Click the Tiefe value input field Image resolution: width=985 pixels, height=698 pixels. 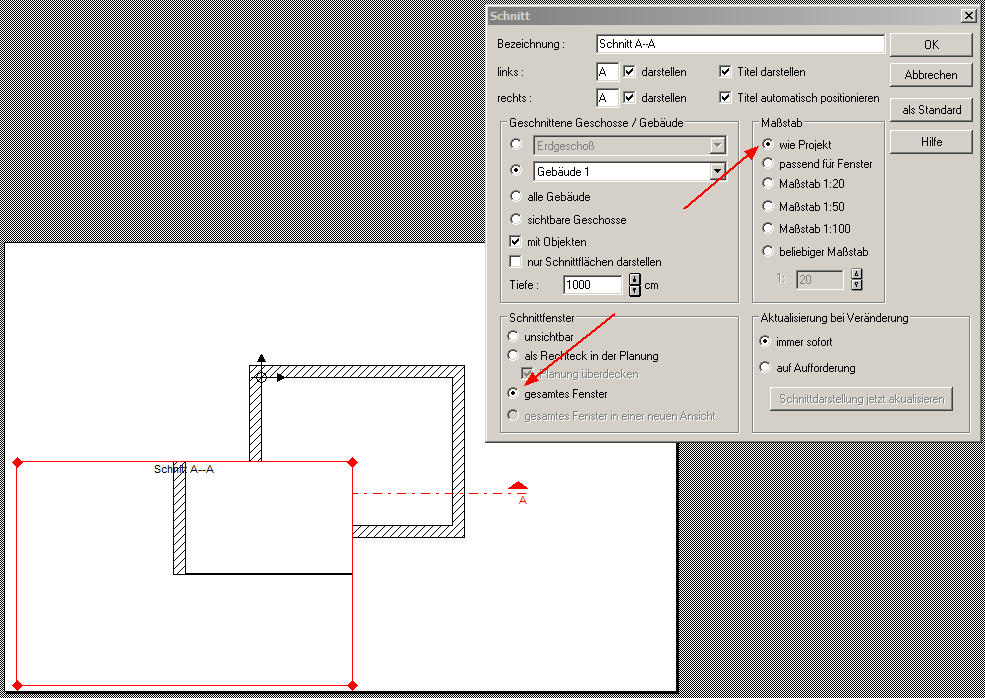coord(592,285)
